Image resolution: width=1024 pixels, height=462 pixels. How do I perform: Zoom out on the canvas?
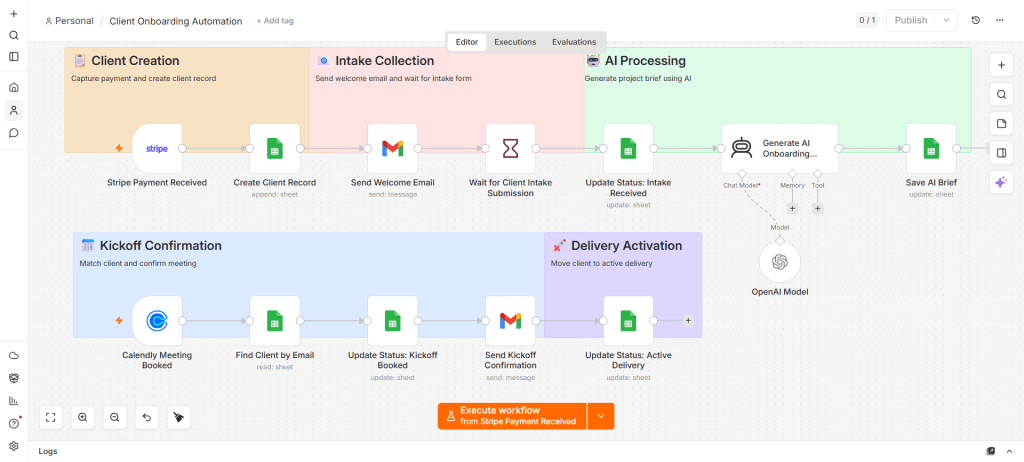point(115,417)
